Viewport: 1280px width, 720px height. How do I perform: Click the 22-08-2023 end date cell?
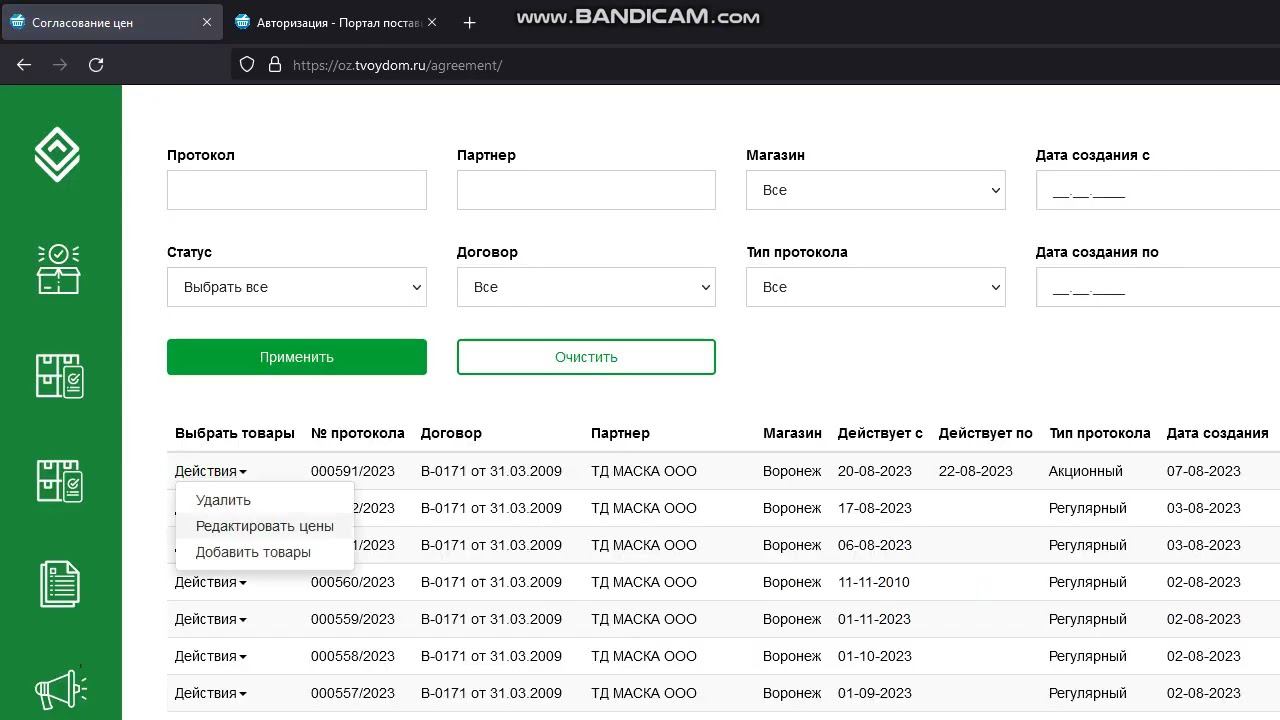pyautogui.click(x=976, y=471)
